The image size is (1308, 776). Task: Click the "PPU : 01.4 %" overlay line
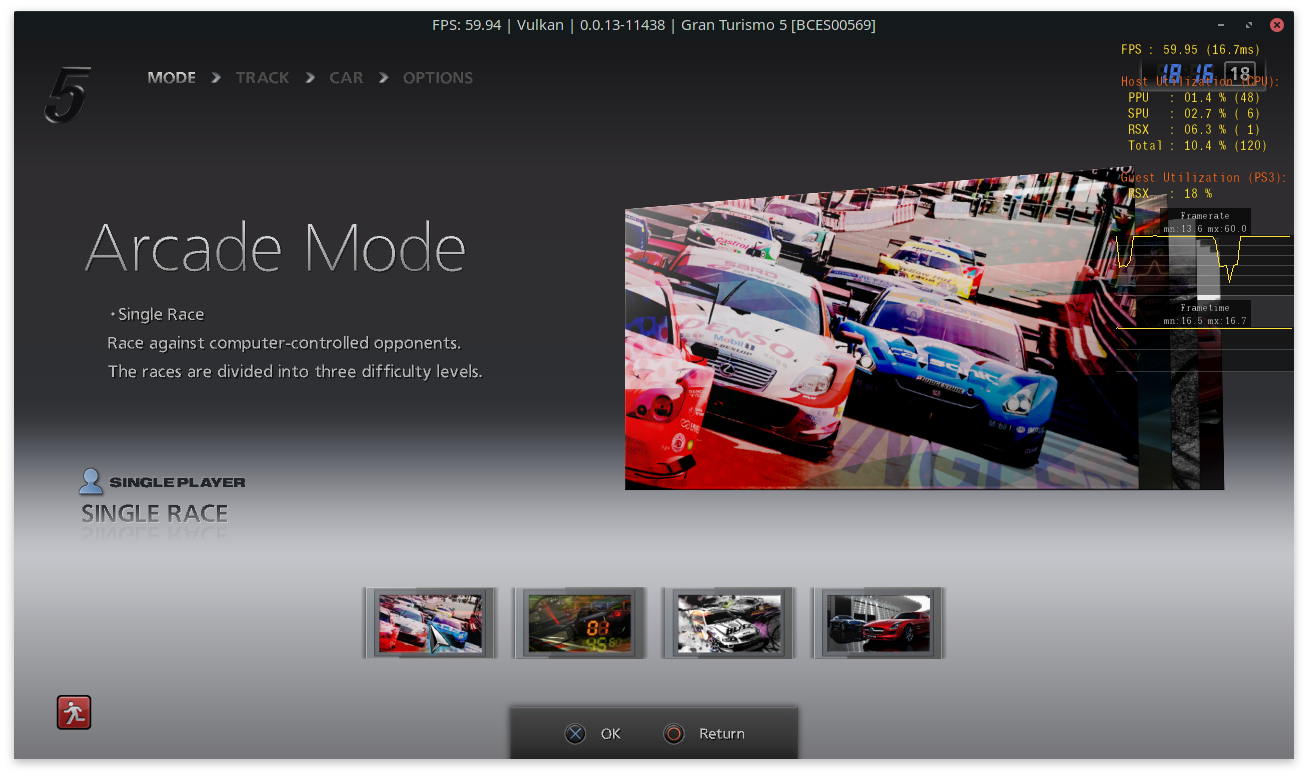click(1194, 98)
